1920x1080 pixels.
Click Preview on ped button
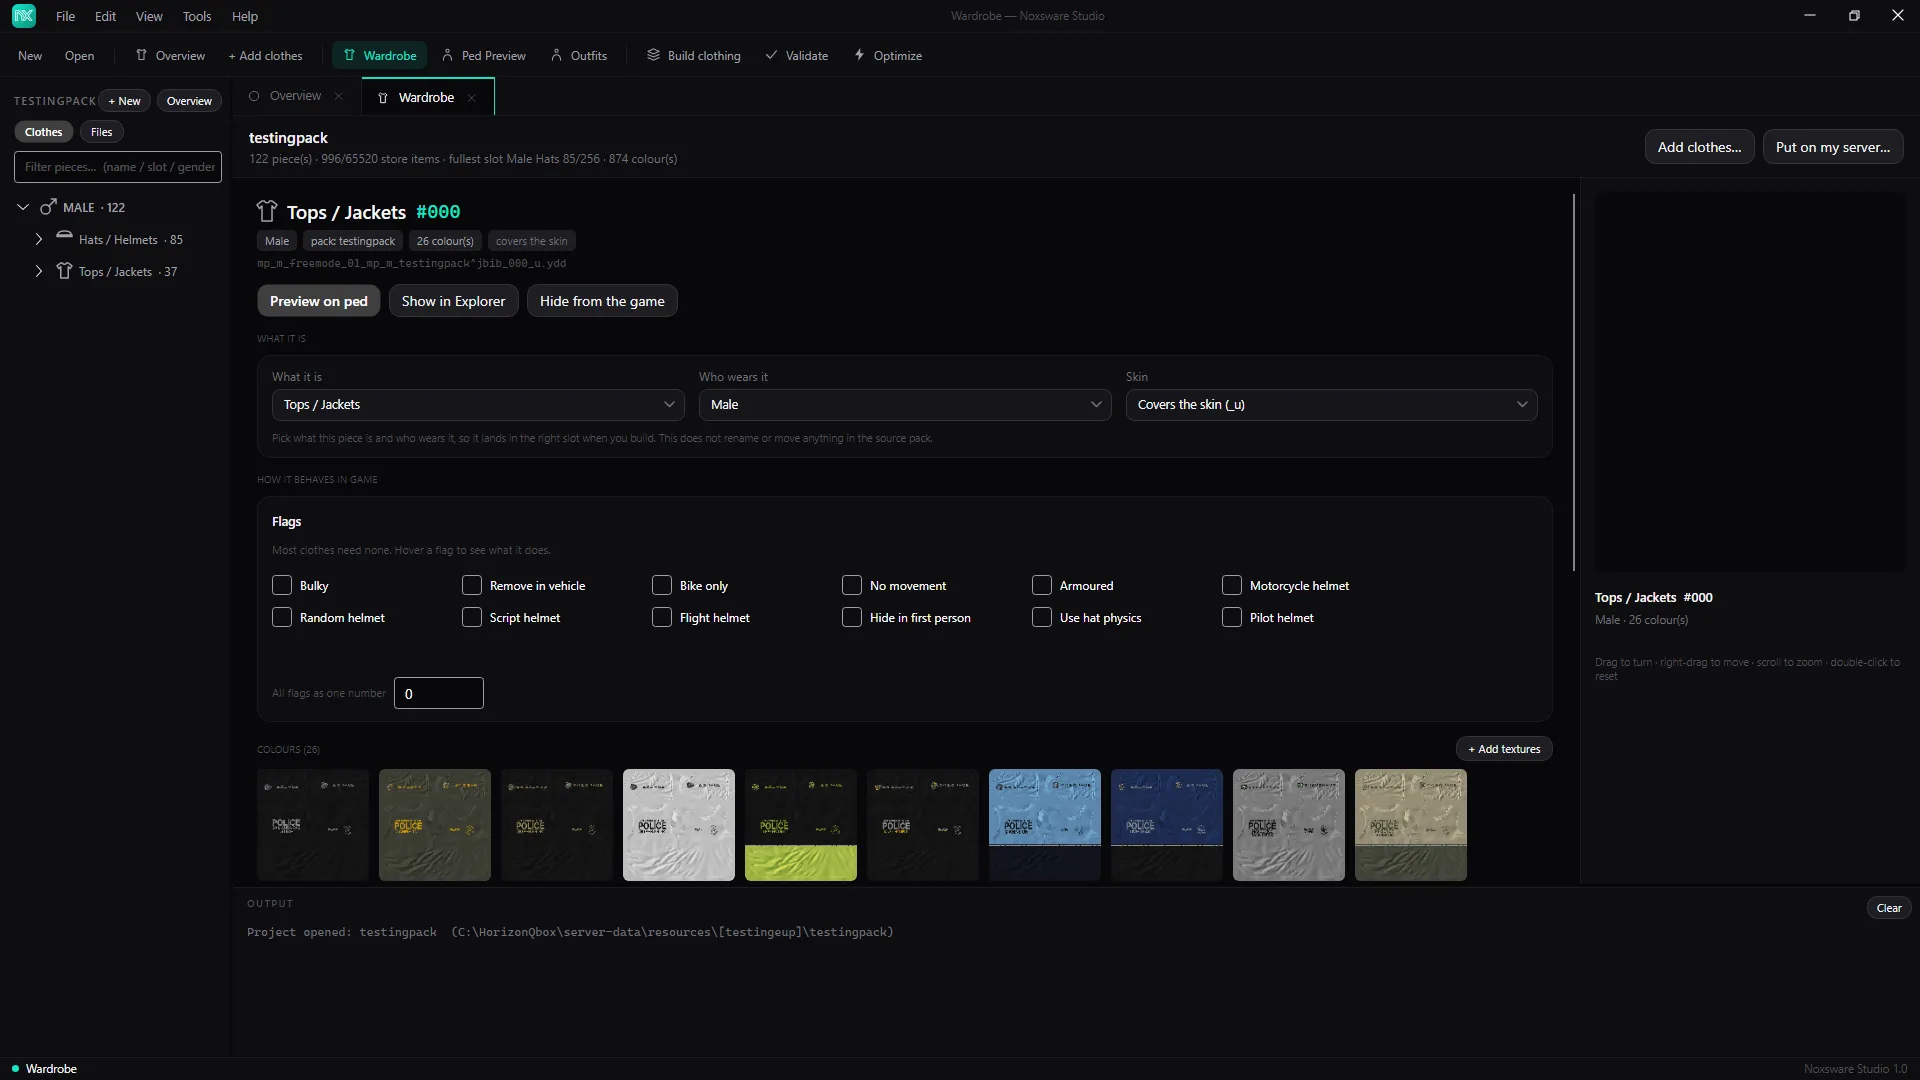point(319,301)
